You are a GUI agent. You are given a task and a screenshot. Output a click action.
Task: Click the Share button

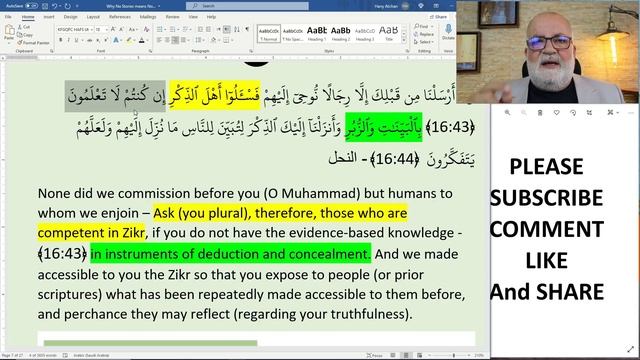point(438,17)
